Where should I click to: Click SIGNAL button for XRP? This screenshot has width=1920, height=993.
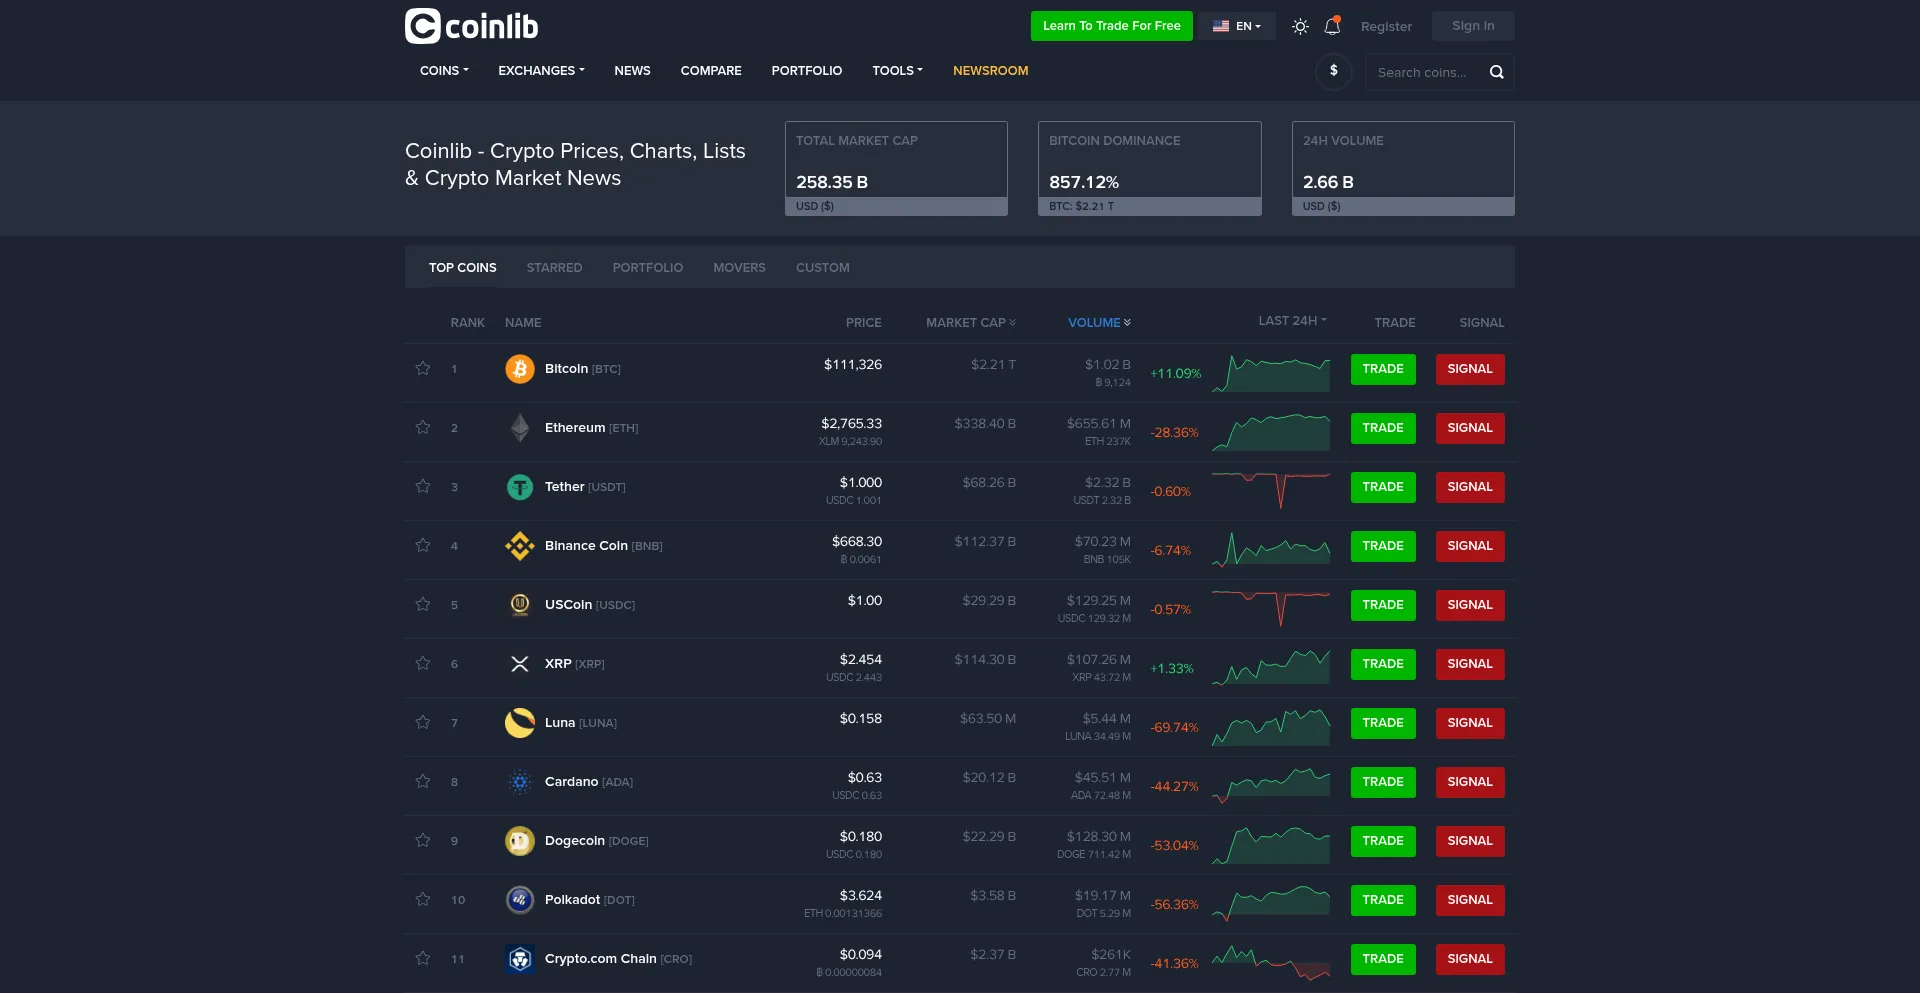tap(1470, 664)
